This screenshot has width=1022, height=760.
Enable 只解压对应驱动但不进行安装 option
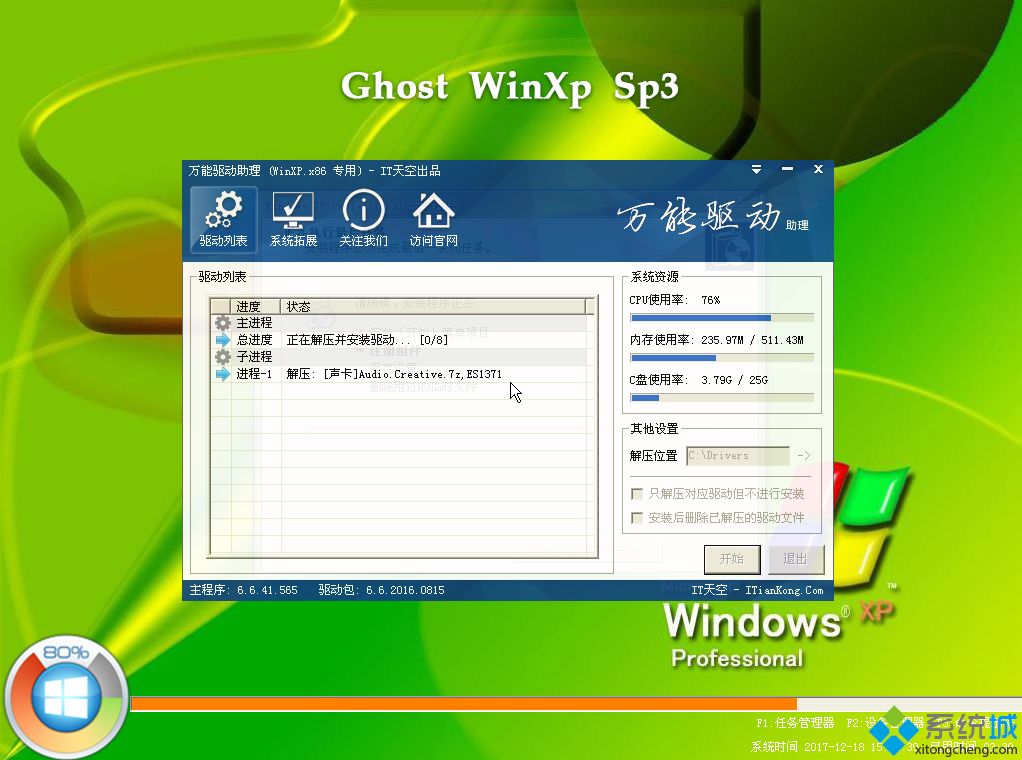637,493
